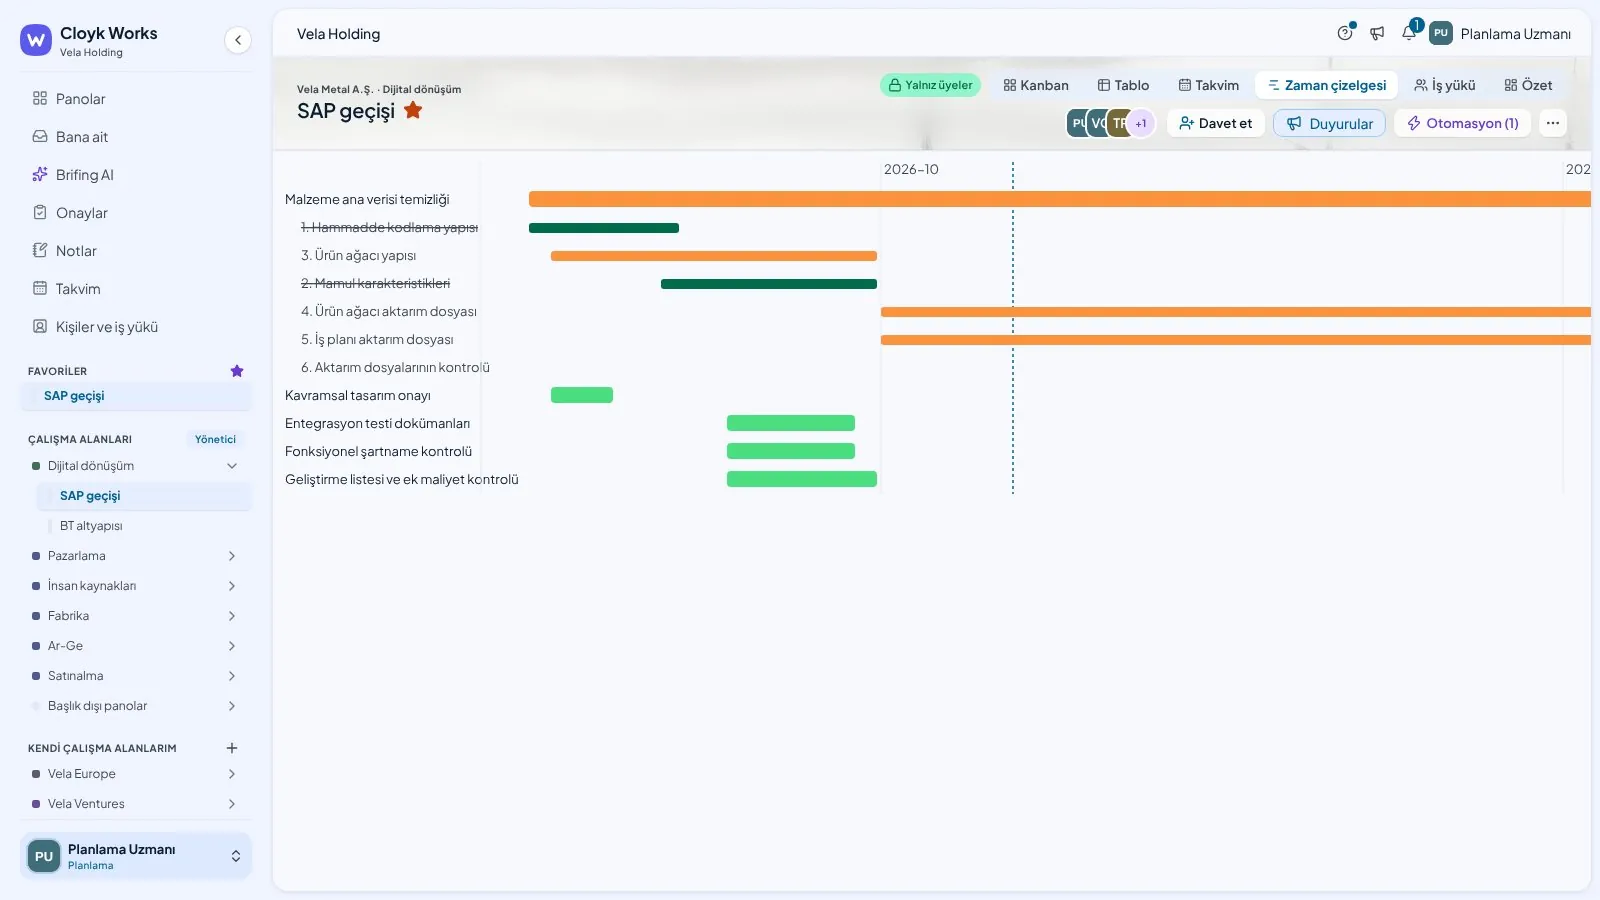Open Otomasyon (1) settings
Image resolution: width=1600 pixels, height=900 pixels.
(x=1463, y=123)
